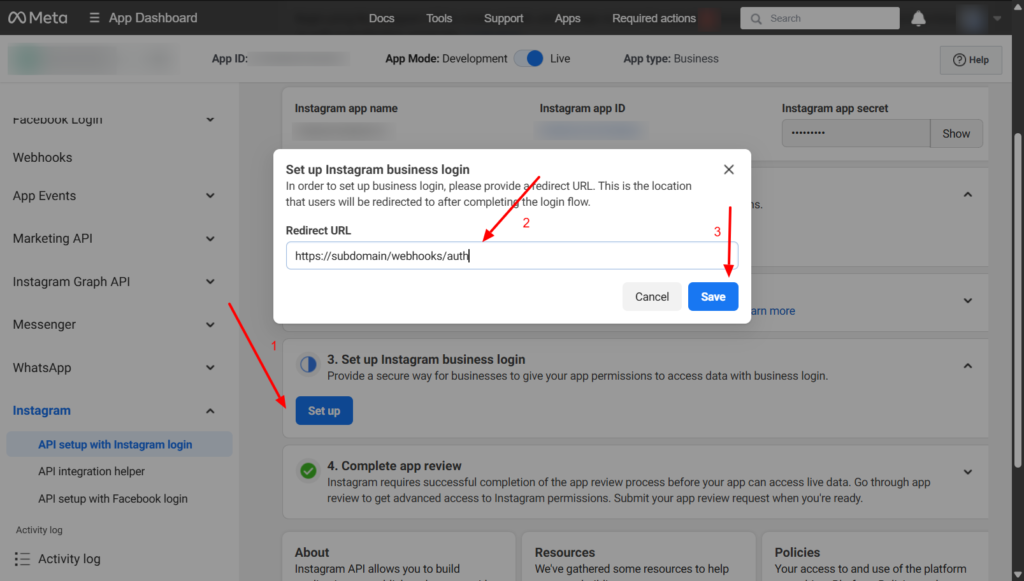Click the 'App type: Business' text

(671, 59)
